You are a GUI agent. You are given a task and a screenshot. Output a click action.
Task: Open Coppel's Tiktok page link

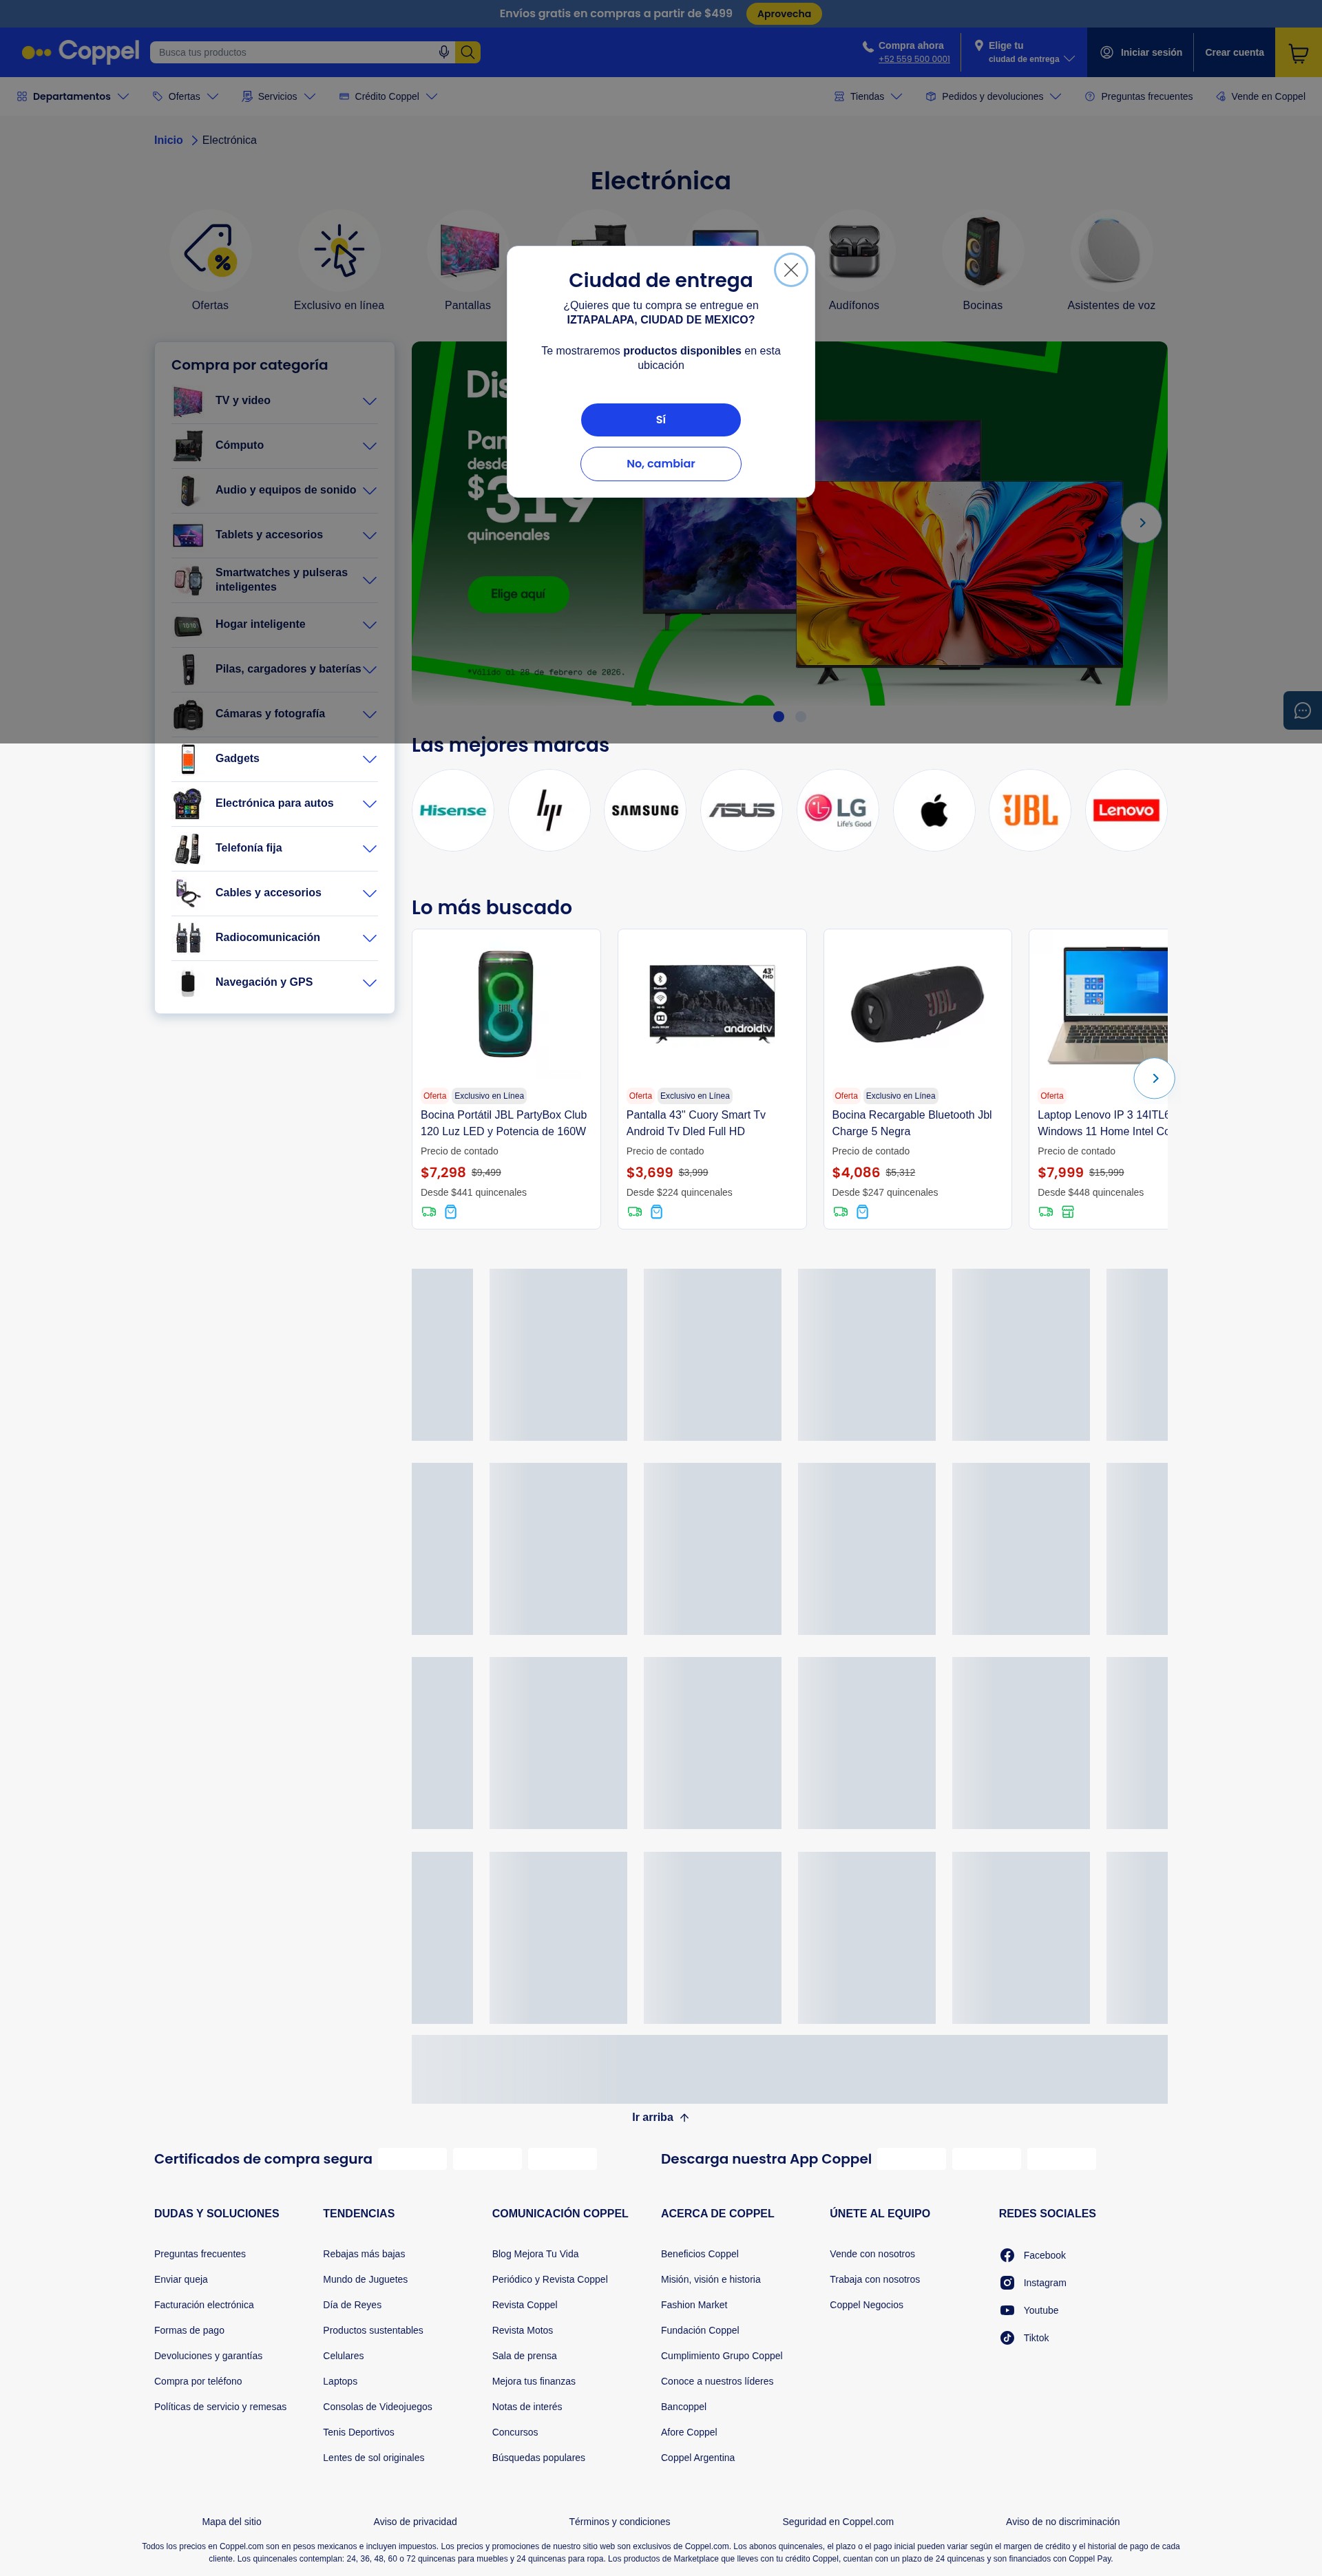1024,2338
